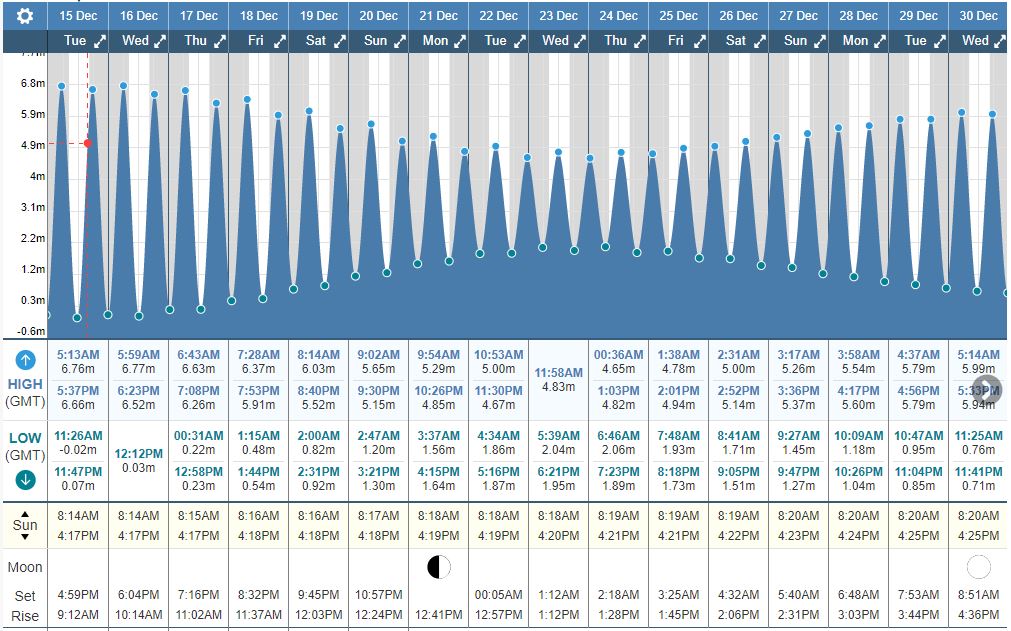This screenshot has width=1011, height=631.
Task: Click the right-chevron next days button
Action: tap(988, 390)
